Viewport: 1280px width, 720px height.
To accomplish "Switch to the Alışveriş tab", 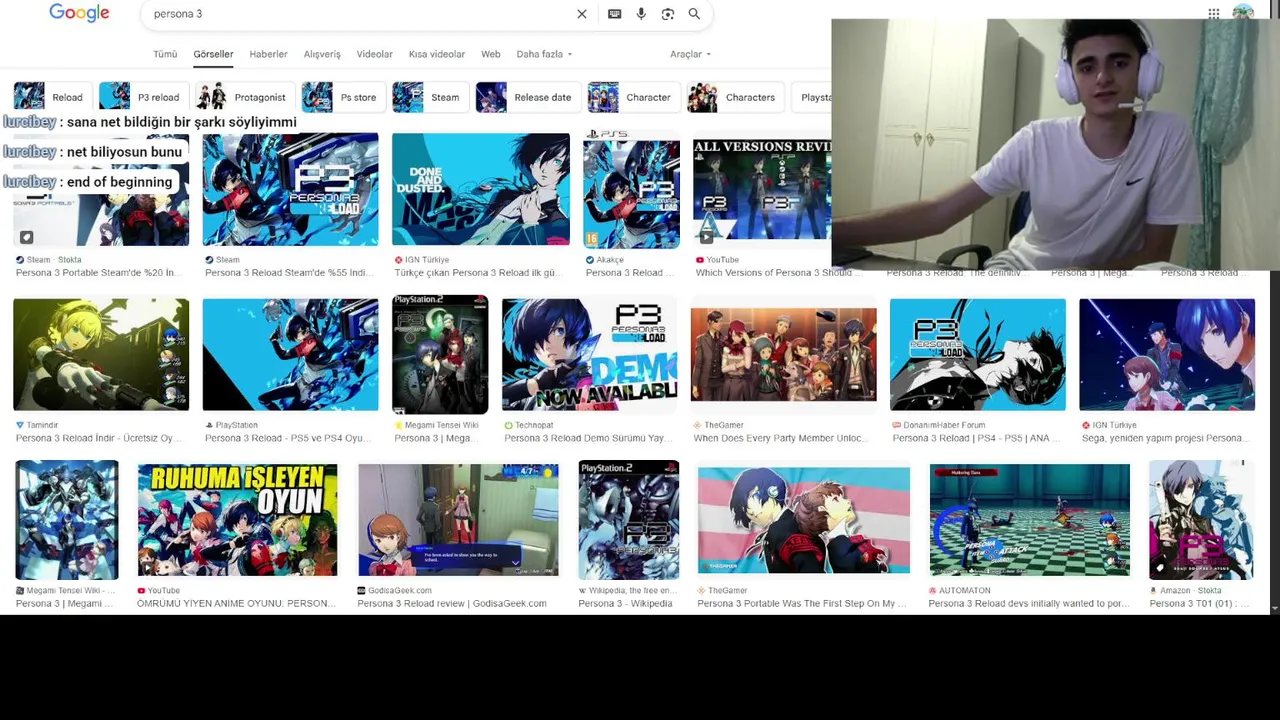I will [x=322, y=54].
